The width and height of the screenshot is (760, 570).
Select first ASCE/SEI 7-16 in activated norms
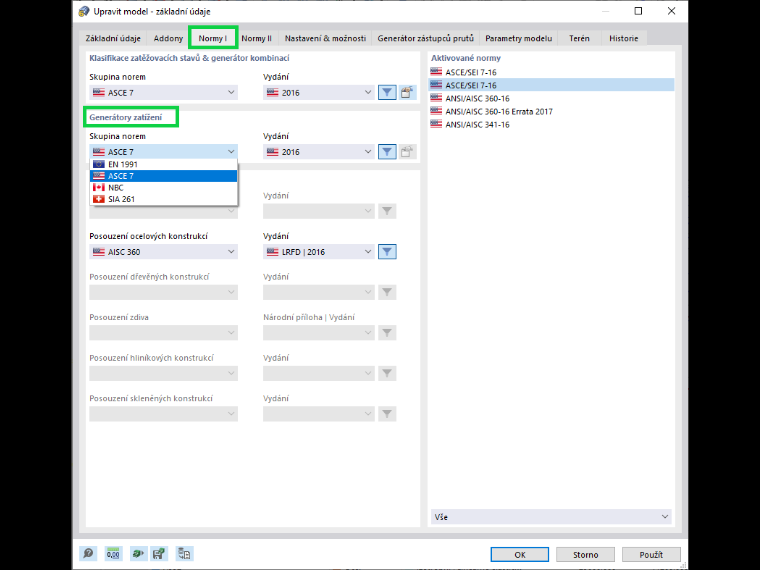pos(551,72)
